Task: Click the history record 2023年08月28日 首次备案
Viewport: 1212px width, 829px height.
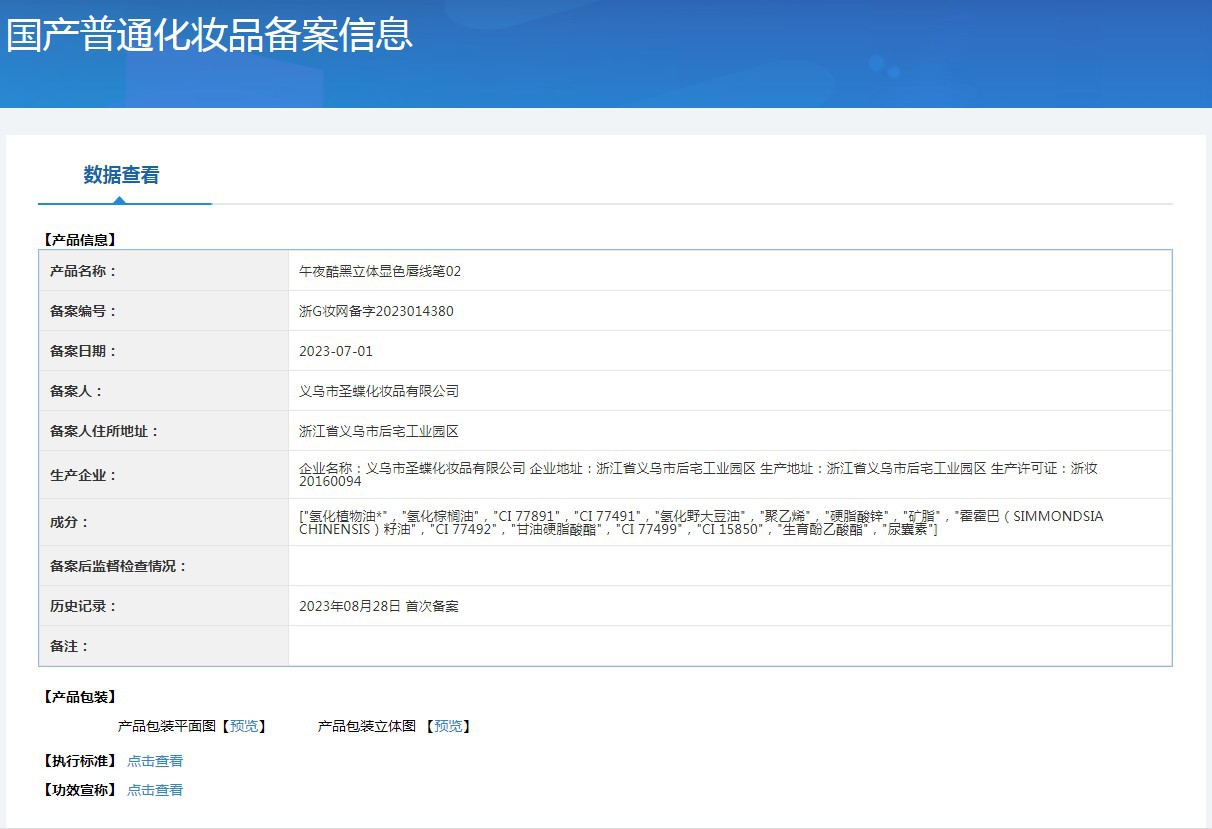Action: (x=379, y=606)
